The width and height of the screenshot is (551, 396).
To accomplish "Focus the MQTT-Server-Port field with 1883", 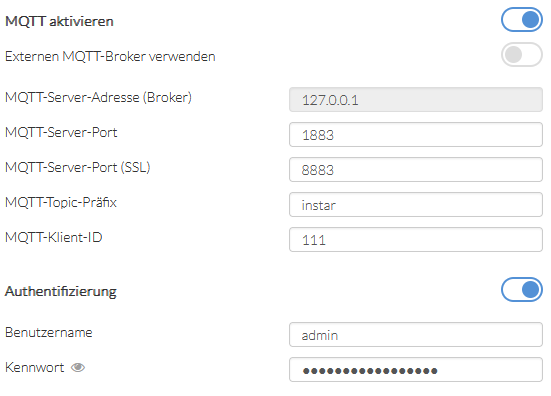I will pos(416,135).
